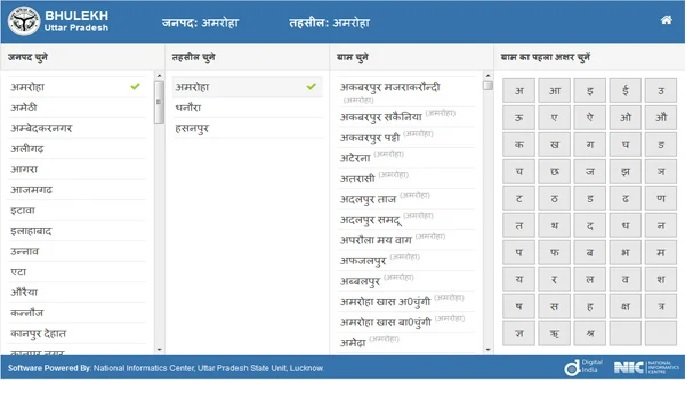
Task: Click the district list scrollbar thumb
Action: pos(159,102)
